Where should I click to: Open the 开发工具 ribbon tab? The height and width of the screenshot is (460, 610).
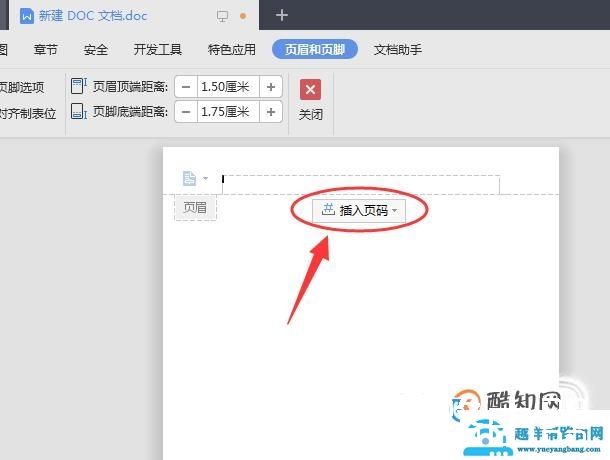point(158,49)
